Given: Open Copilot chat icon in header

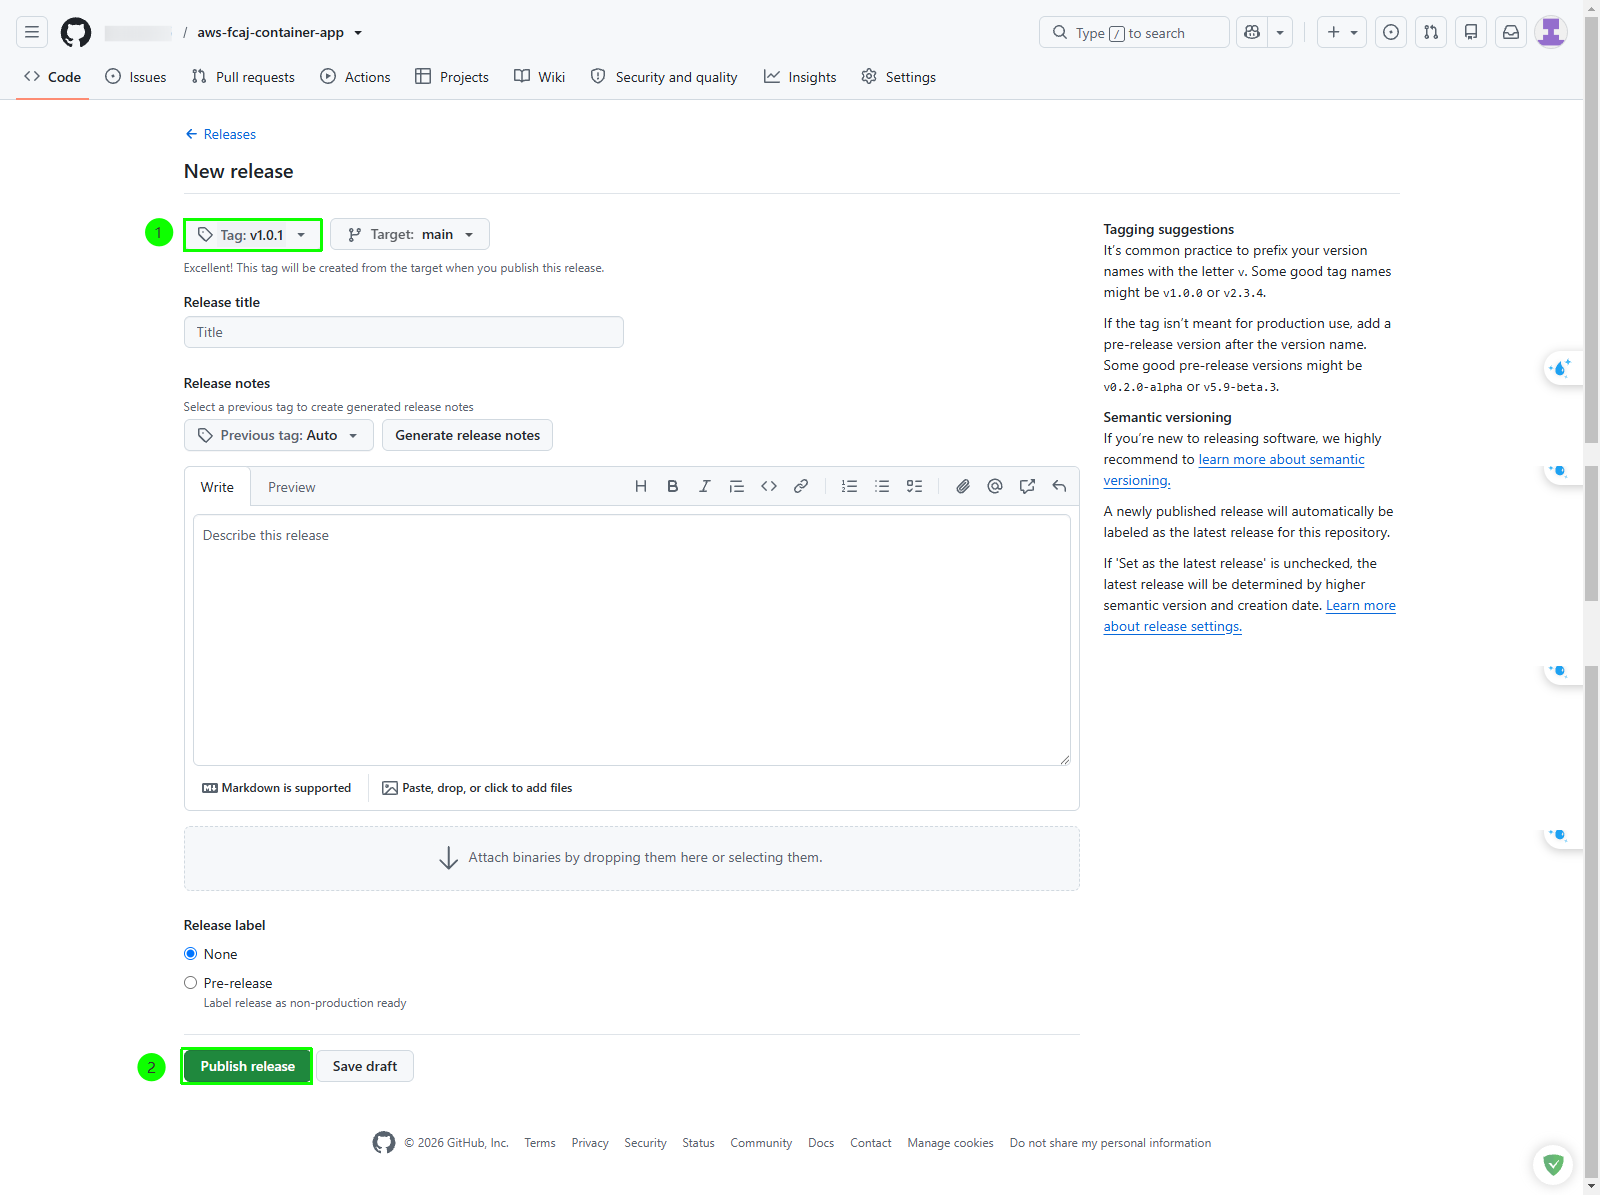Looking at the screenshot, I should coord(1252,32).
